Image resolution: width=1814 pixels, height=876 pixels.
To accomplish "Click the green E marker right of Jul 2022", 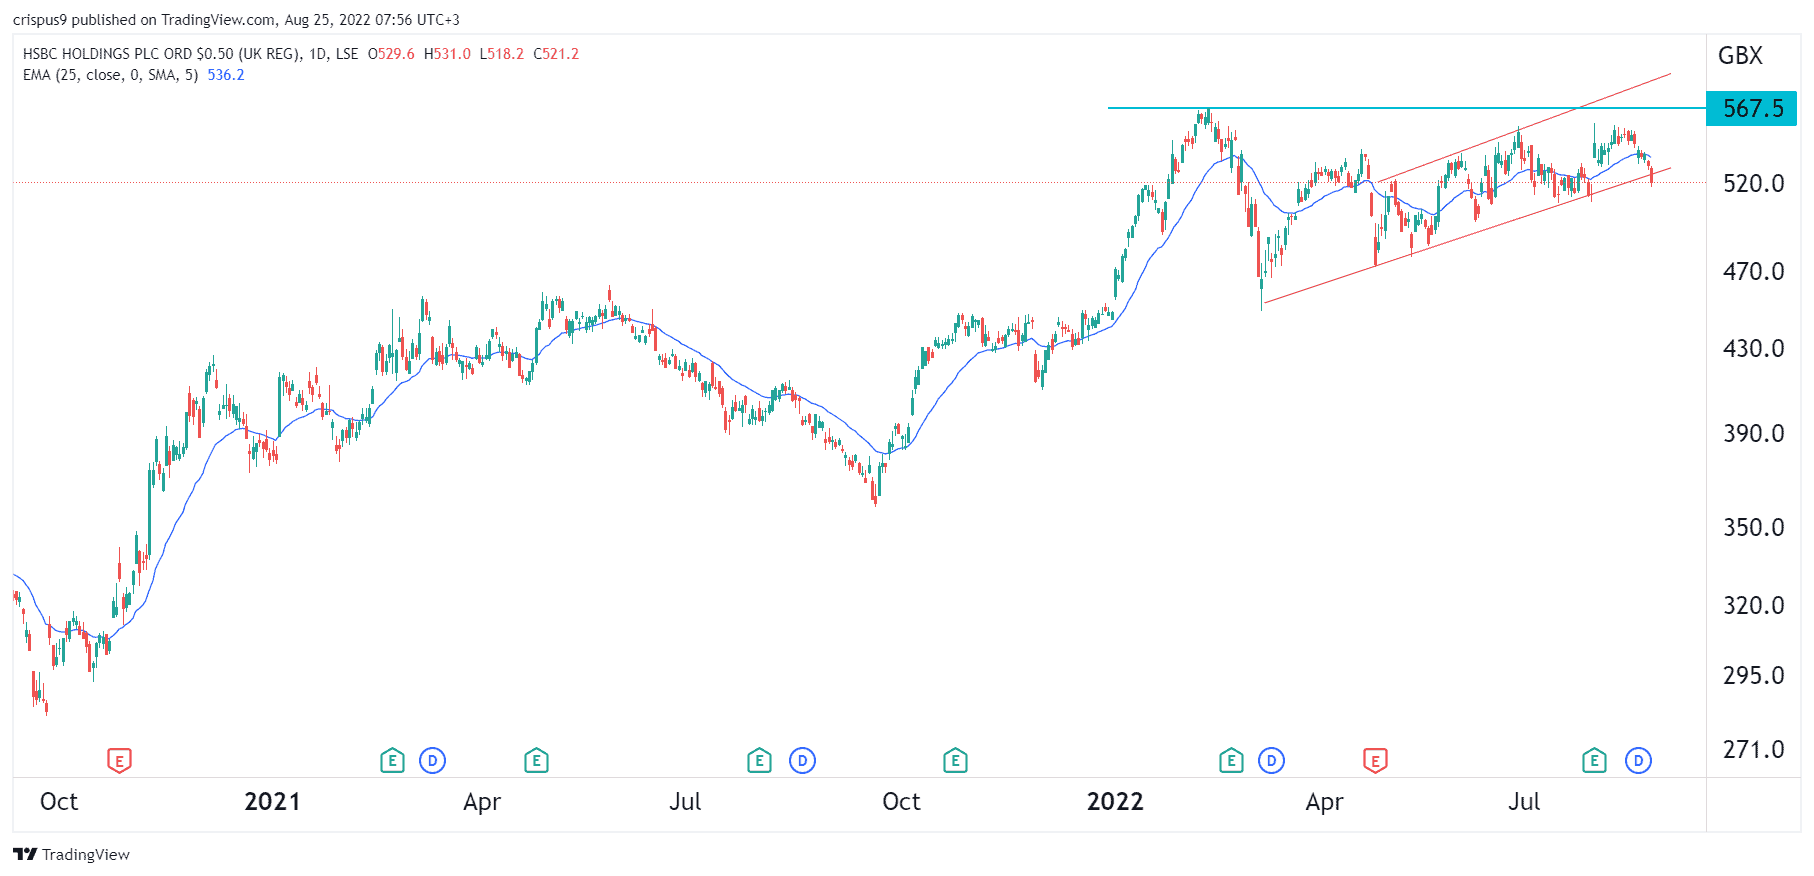I will coord(1594,761).
